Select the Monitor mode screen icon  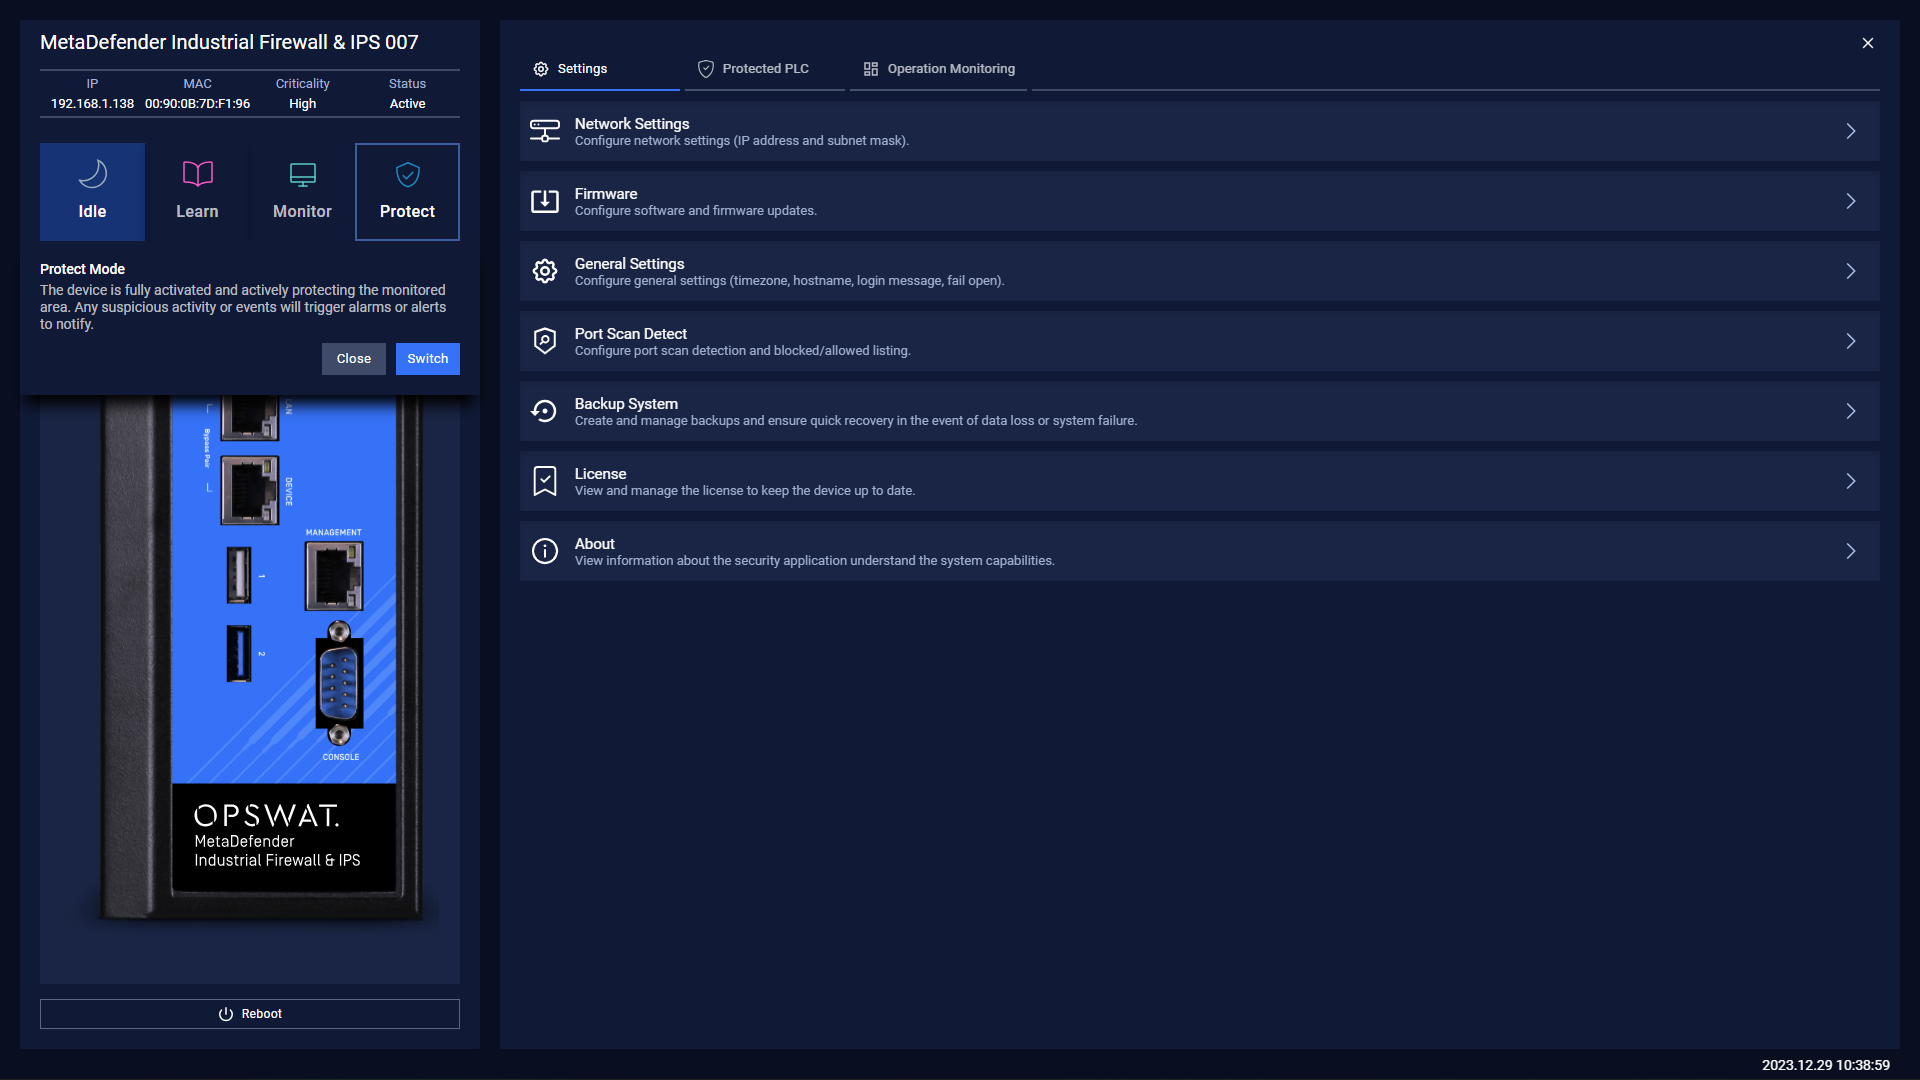tap(302, 174)
